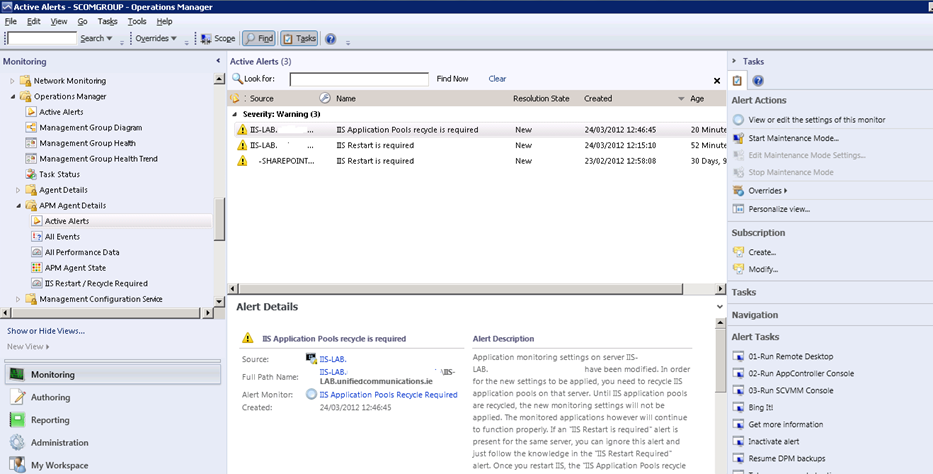This screenshot has width=933, height=474.
Task: Switch to the Authoring workspace
Action: point(50,397)
